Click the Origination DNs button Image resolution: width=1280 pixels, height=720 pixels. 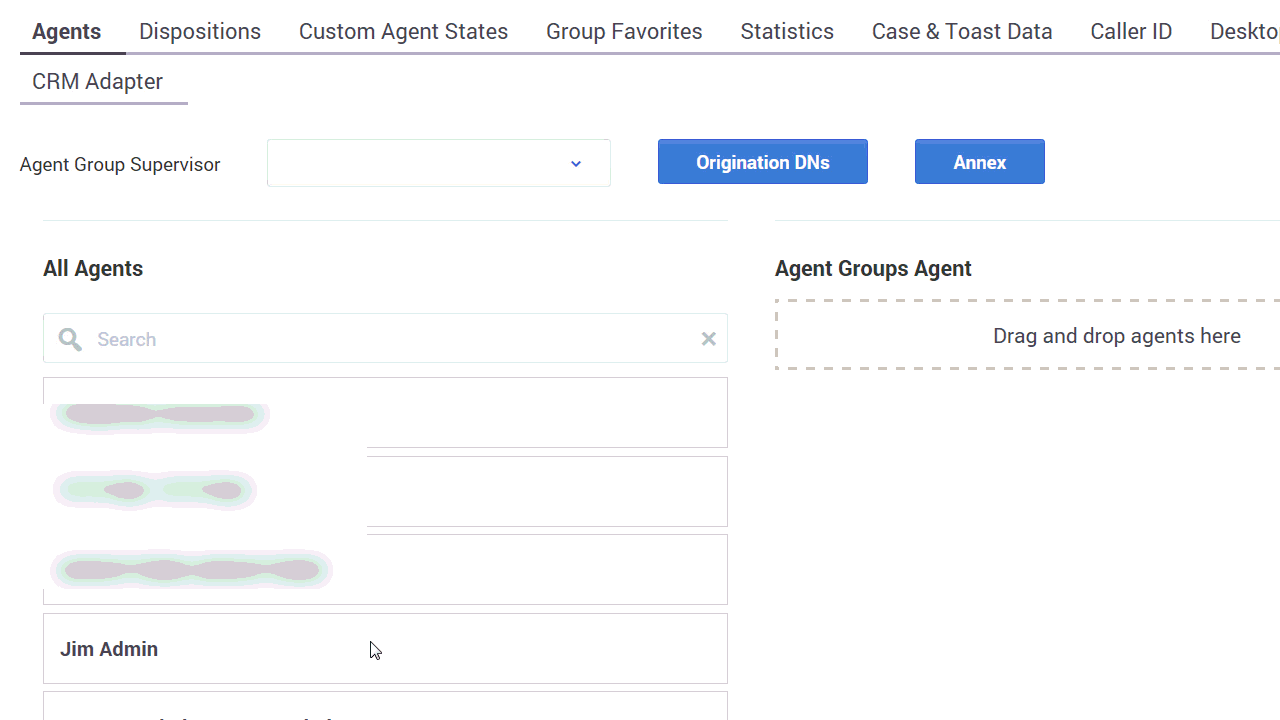click(762, 162)
